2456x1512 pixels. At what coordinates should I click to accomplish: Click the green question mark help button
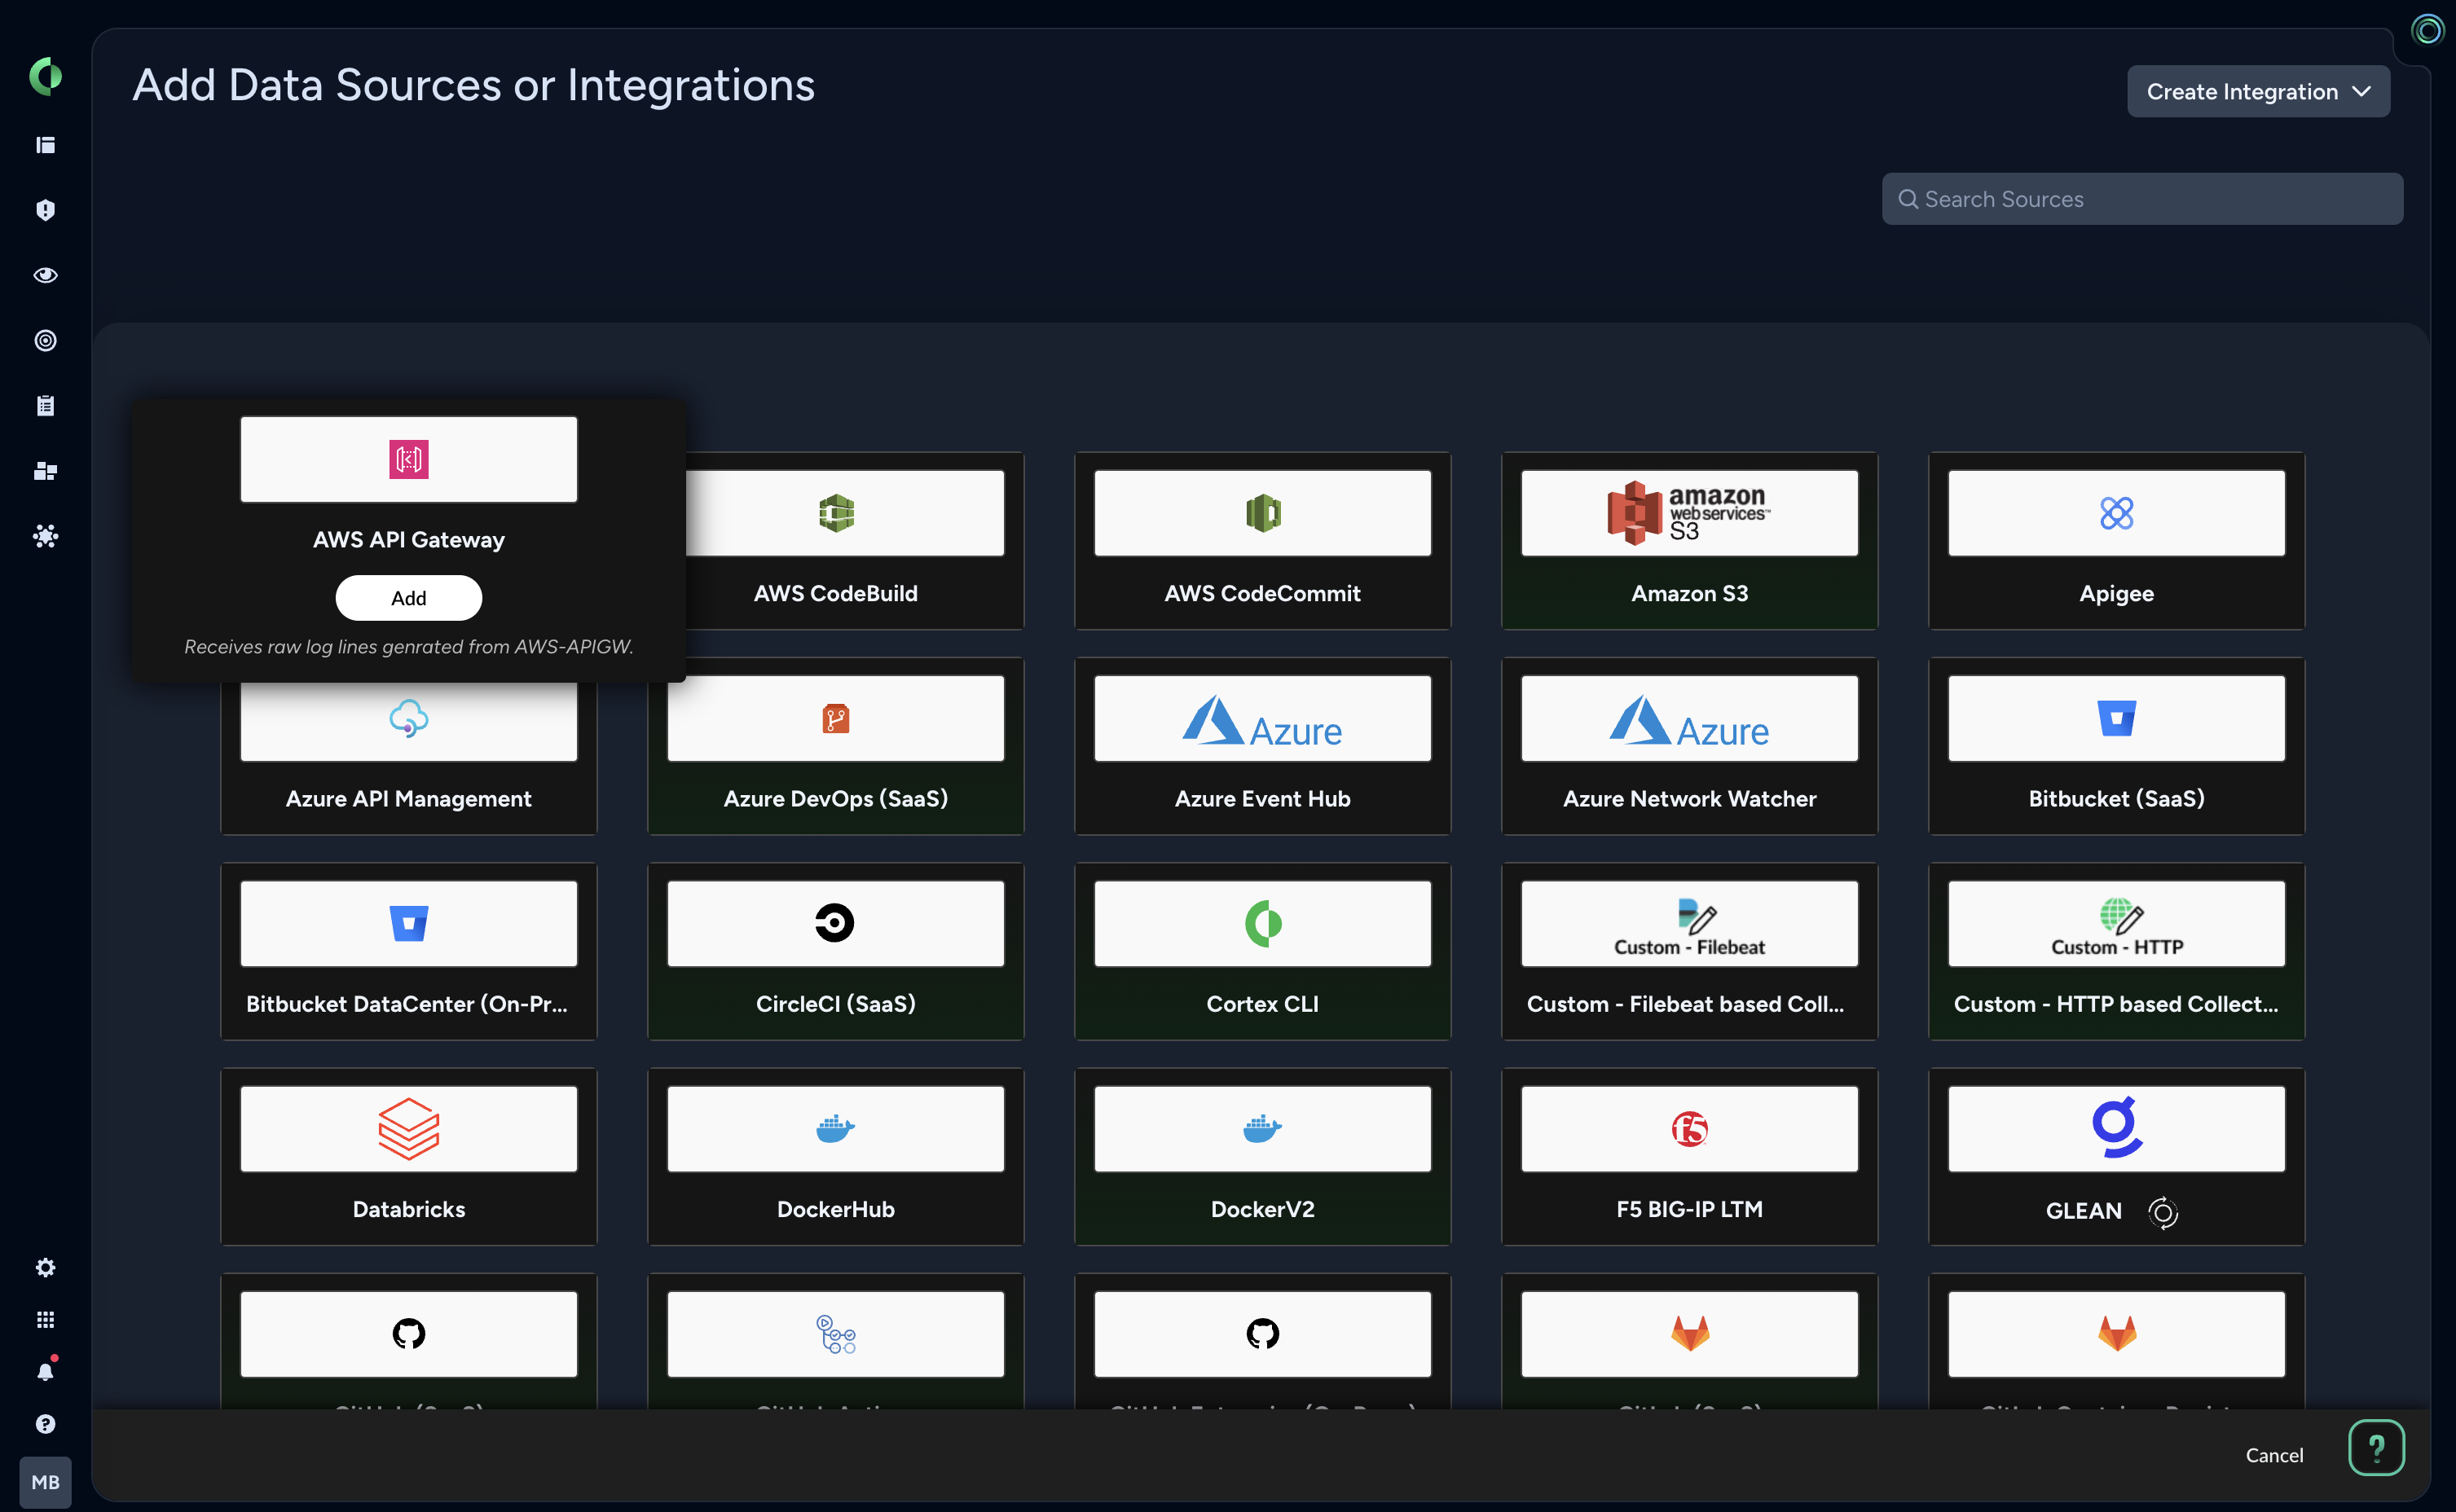pyautogui.click(x=2375, y=1447)
